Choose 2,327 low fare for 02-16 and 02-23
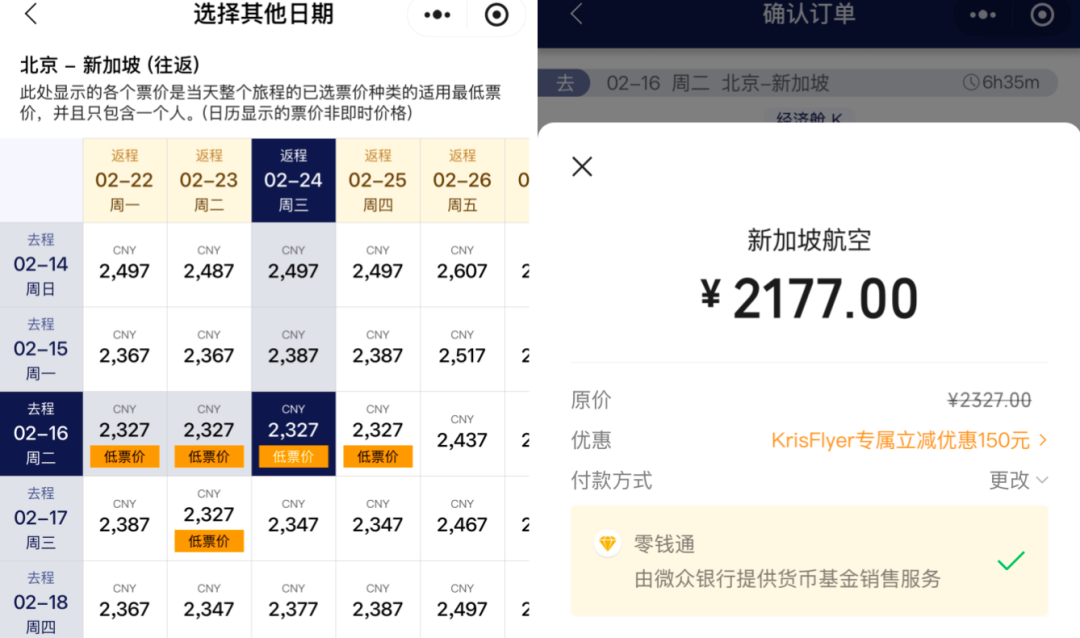Screen dimensions: 1080x638 (209, 433)
